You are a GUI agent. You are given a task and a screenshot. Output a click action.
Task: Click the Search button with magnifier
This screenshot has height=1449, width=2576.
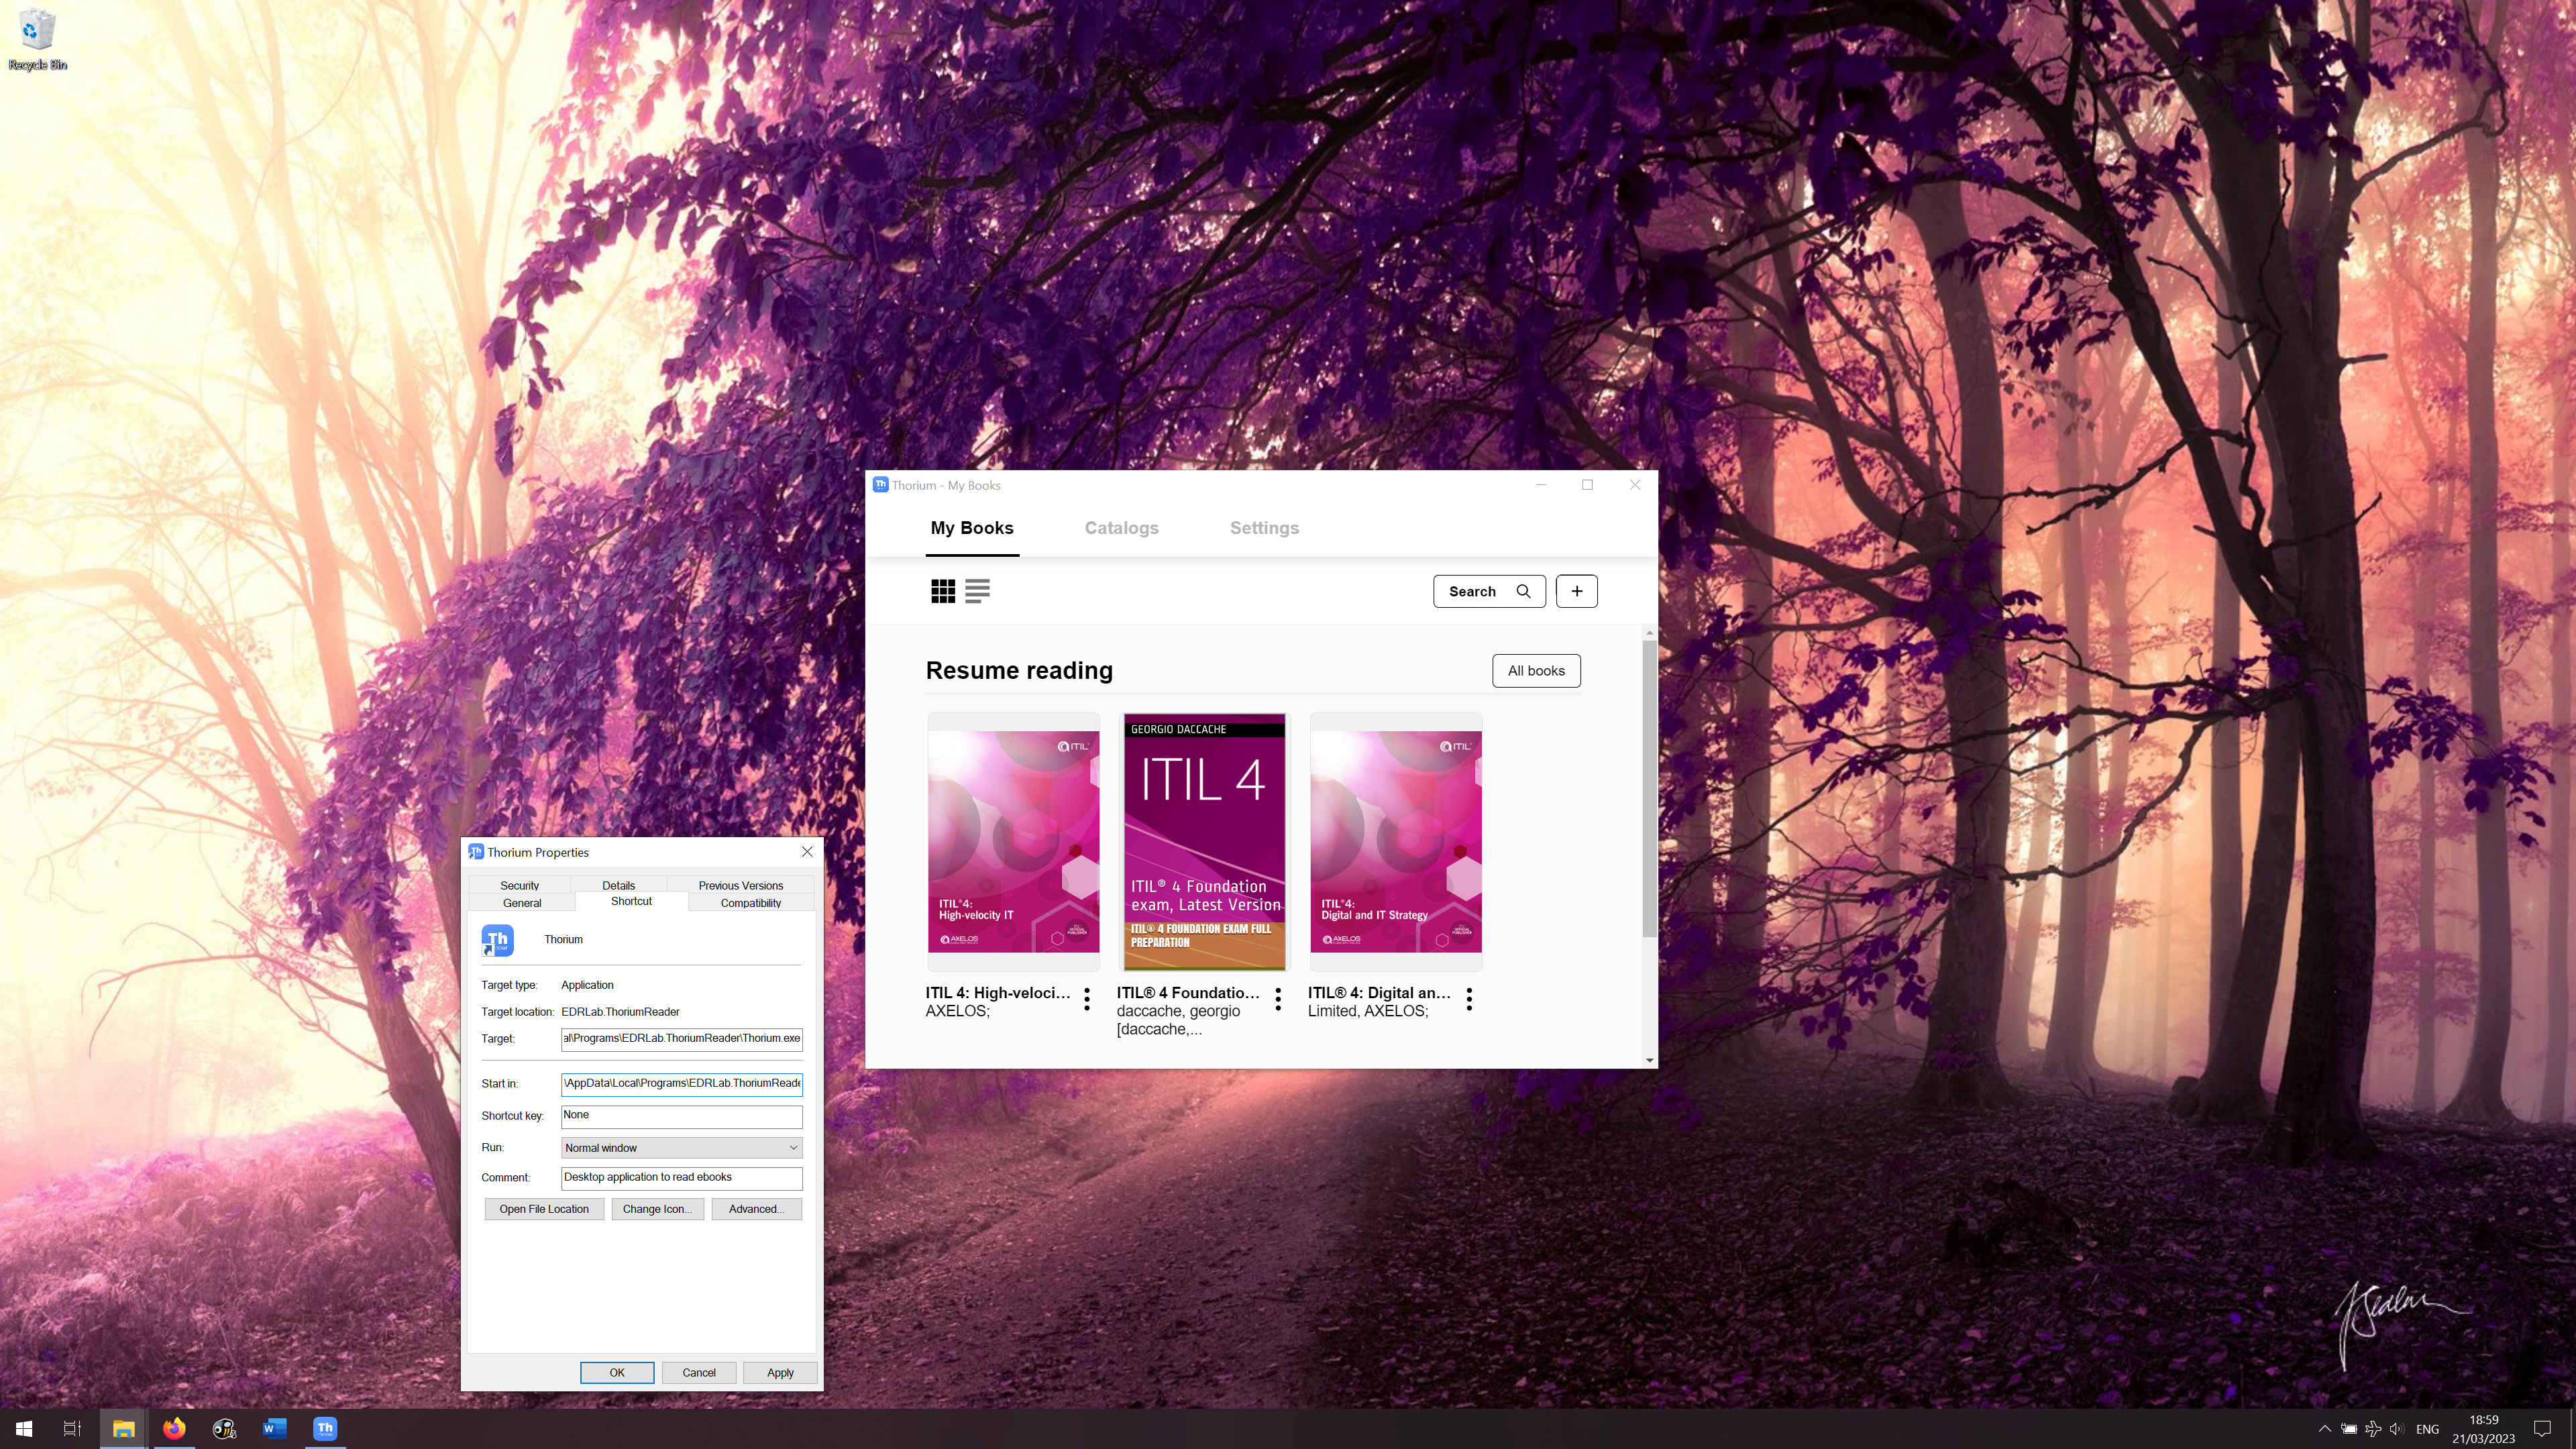[x=1489, y=591]
